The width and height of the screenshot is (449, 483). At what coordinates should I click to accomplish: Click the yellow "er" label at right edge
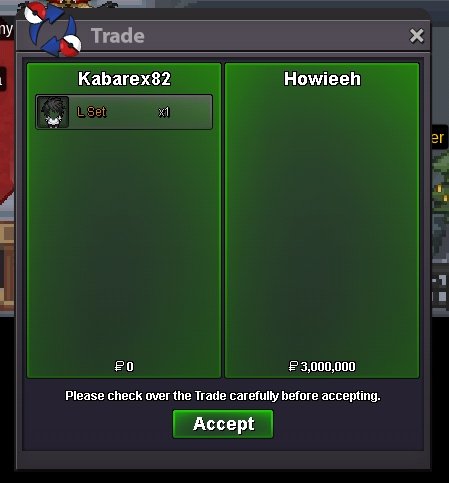tap(438, 138)
